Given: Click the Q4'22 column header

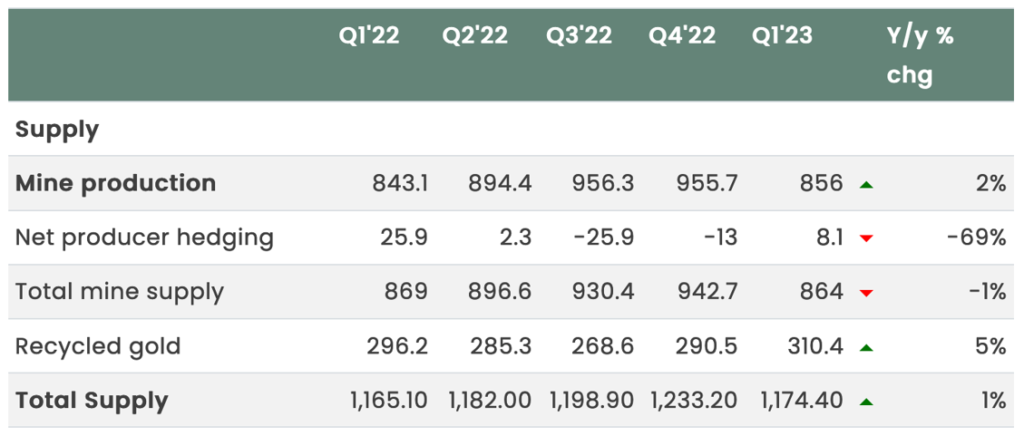Looking at the screenshot, I should pyautogui.click(x=682, y=36).
